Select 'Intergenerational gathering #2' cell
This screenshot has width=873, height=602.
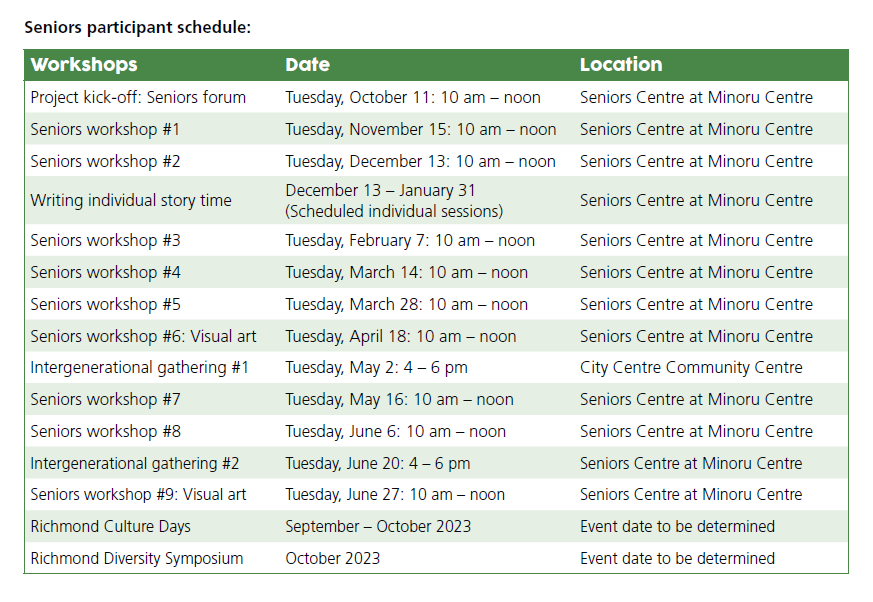pos(135,463)
